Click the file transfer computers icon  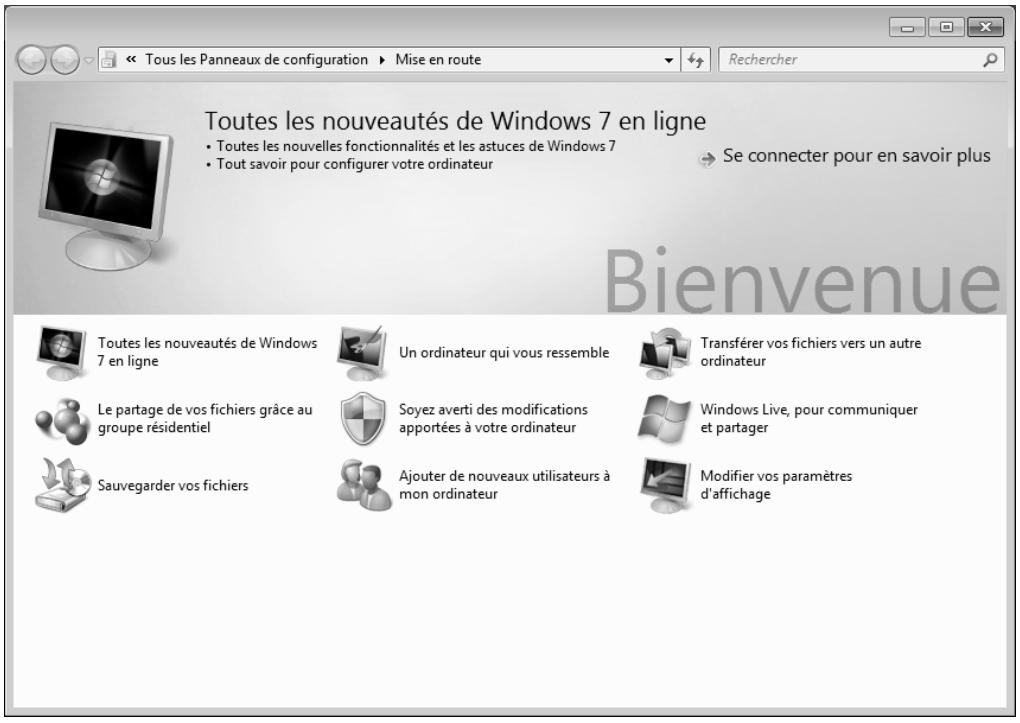point(664,353)
